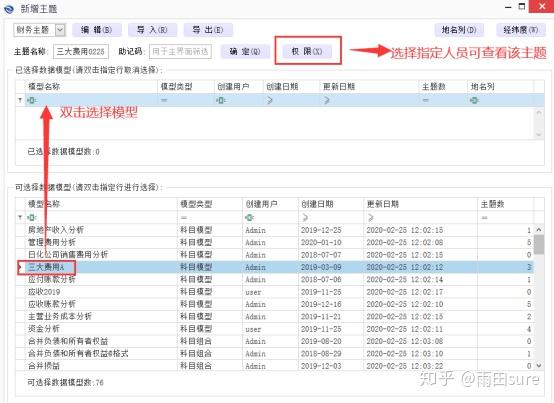The image size is (554, 403).
Task: Click the funnel icon of lower table filter row
Action: [20, 218]
